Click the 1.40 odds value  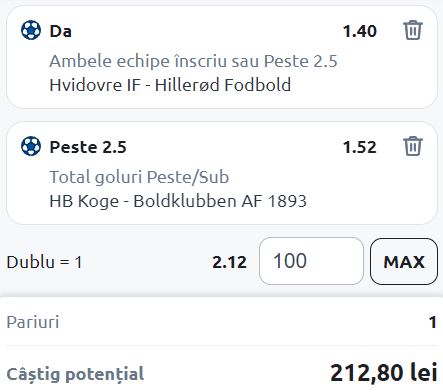click(360, 31)
